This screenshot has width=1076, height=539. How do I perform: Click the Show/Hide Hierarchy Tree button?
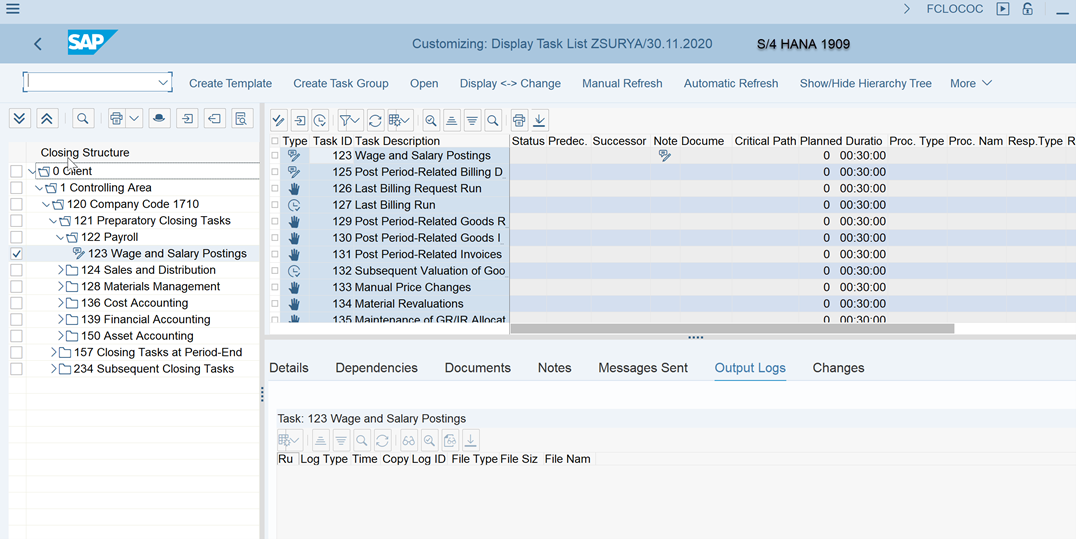tap(865, 84)
